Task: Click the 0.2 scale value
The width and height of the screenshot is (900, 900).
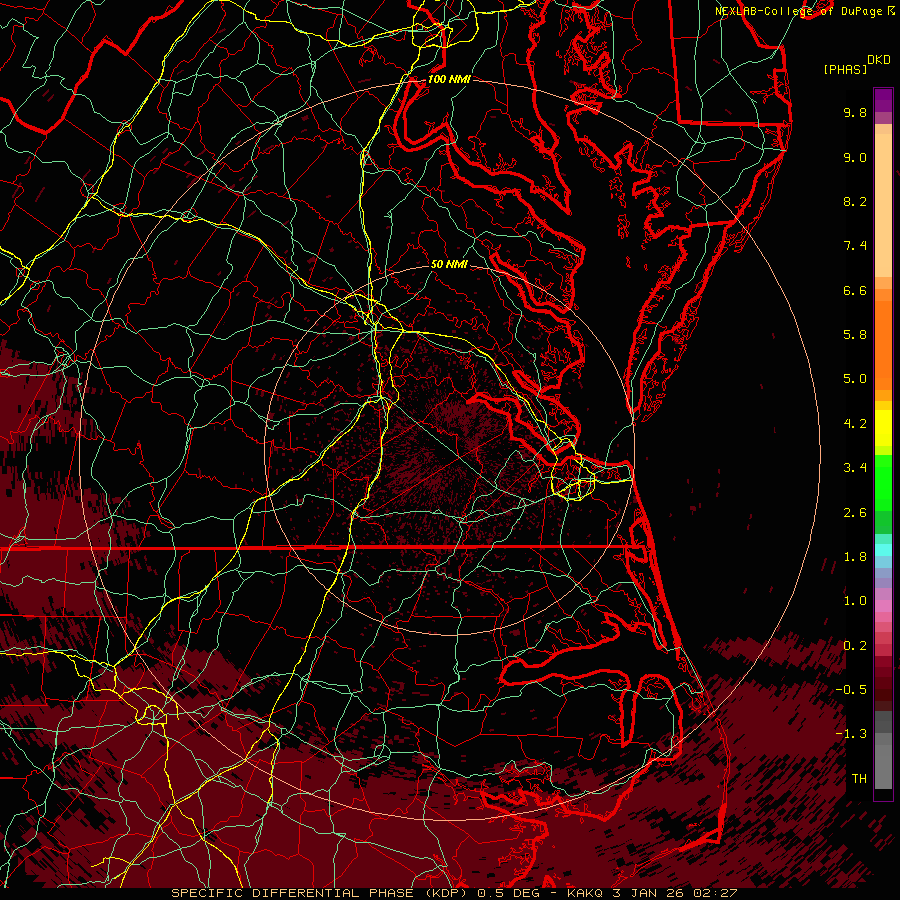Action: coord(855,646)
